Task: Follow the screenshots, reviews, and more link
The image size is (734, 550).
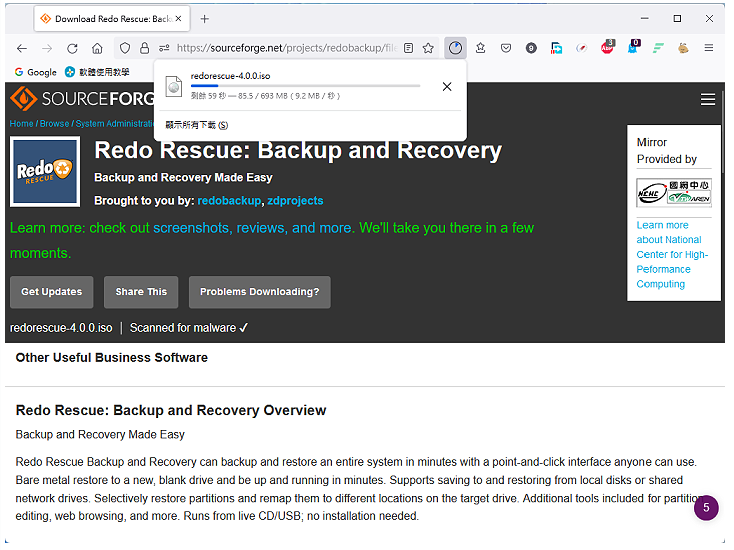Action: tap(252, 228)
